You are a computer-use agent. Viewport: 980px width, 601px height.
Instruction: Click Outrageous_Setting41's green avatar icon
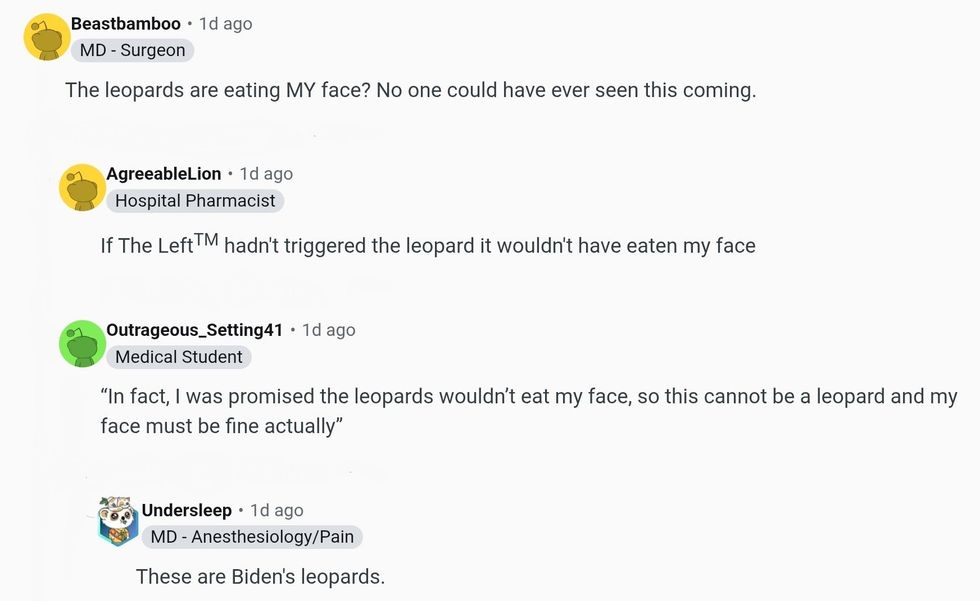tap(82, 344)
